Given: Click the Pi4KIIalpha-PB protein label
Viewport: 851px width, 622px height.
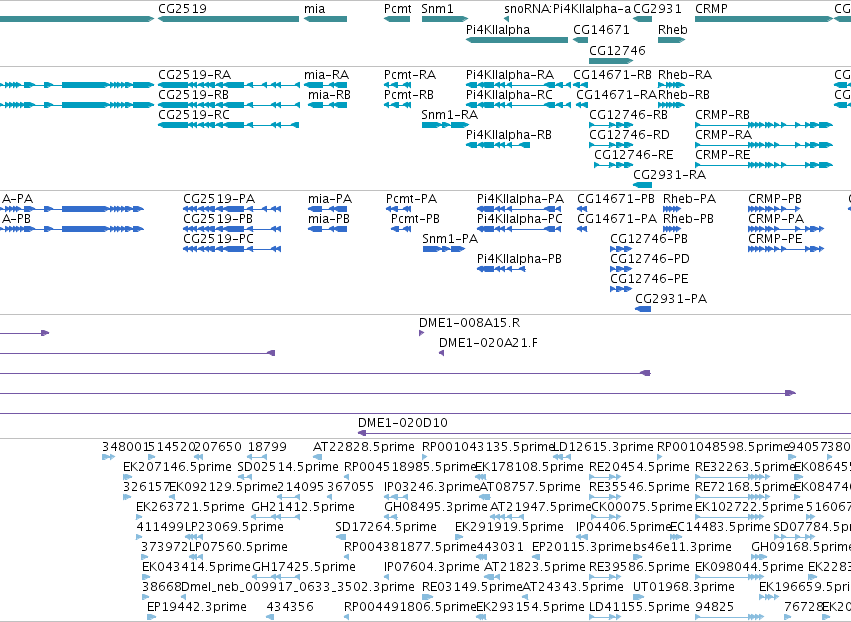Looking at the screenshot, I should tap(519, 259).
